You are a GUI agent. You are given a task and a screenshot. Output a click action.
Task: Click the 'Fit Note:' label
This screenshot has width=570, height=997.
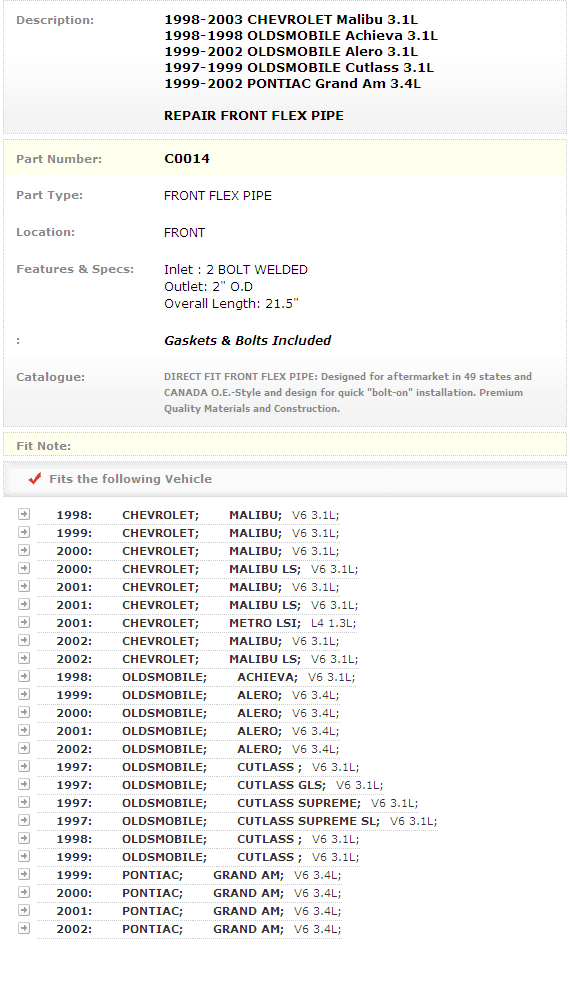[44, 446]
